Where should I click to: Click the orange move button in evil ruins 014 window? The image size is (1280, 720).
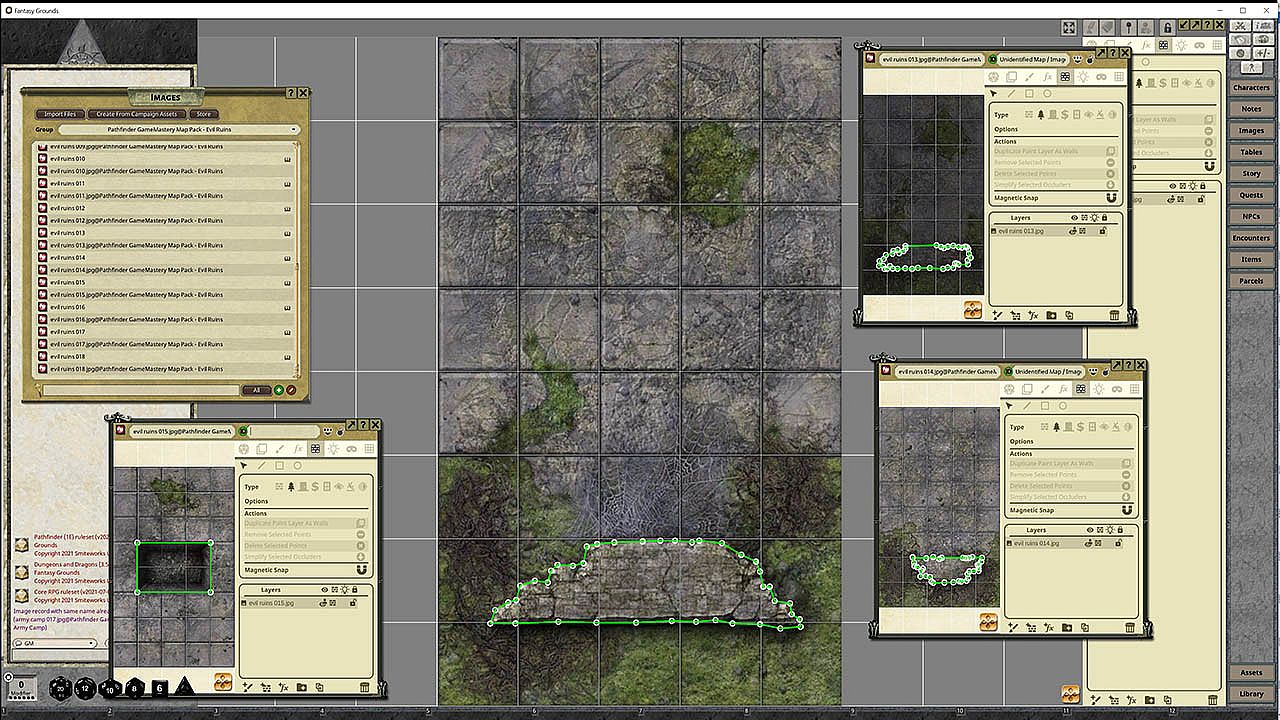coord(988,622)
